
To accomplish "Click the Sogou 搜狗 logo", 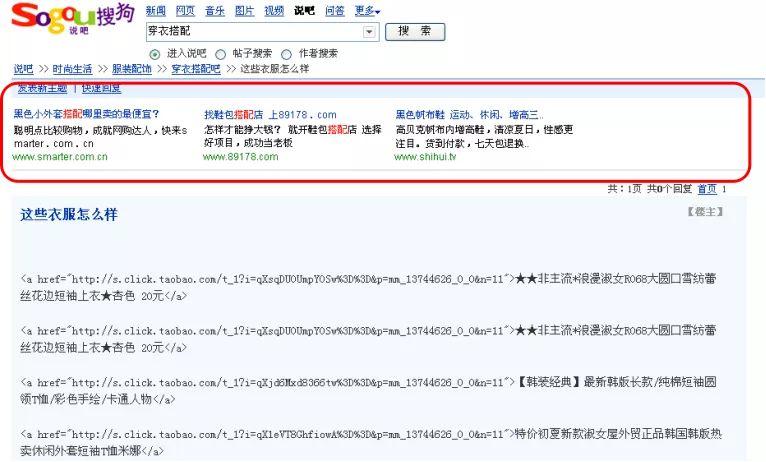I will click(72, 18).
